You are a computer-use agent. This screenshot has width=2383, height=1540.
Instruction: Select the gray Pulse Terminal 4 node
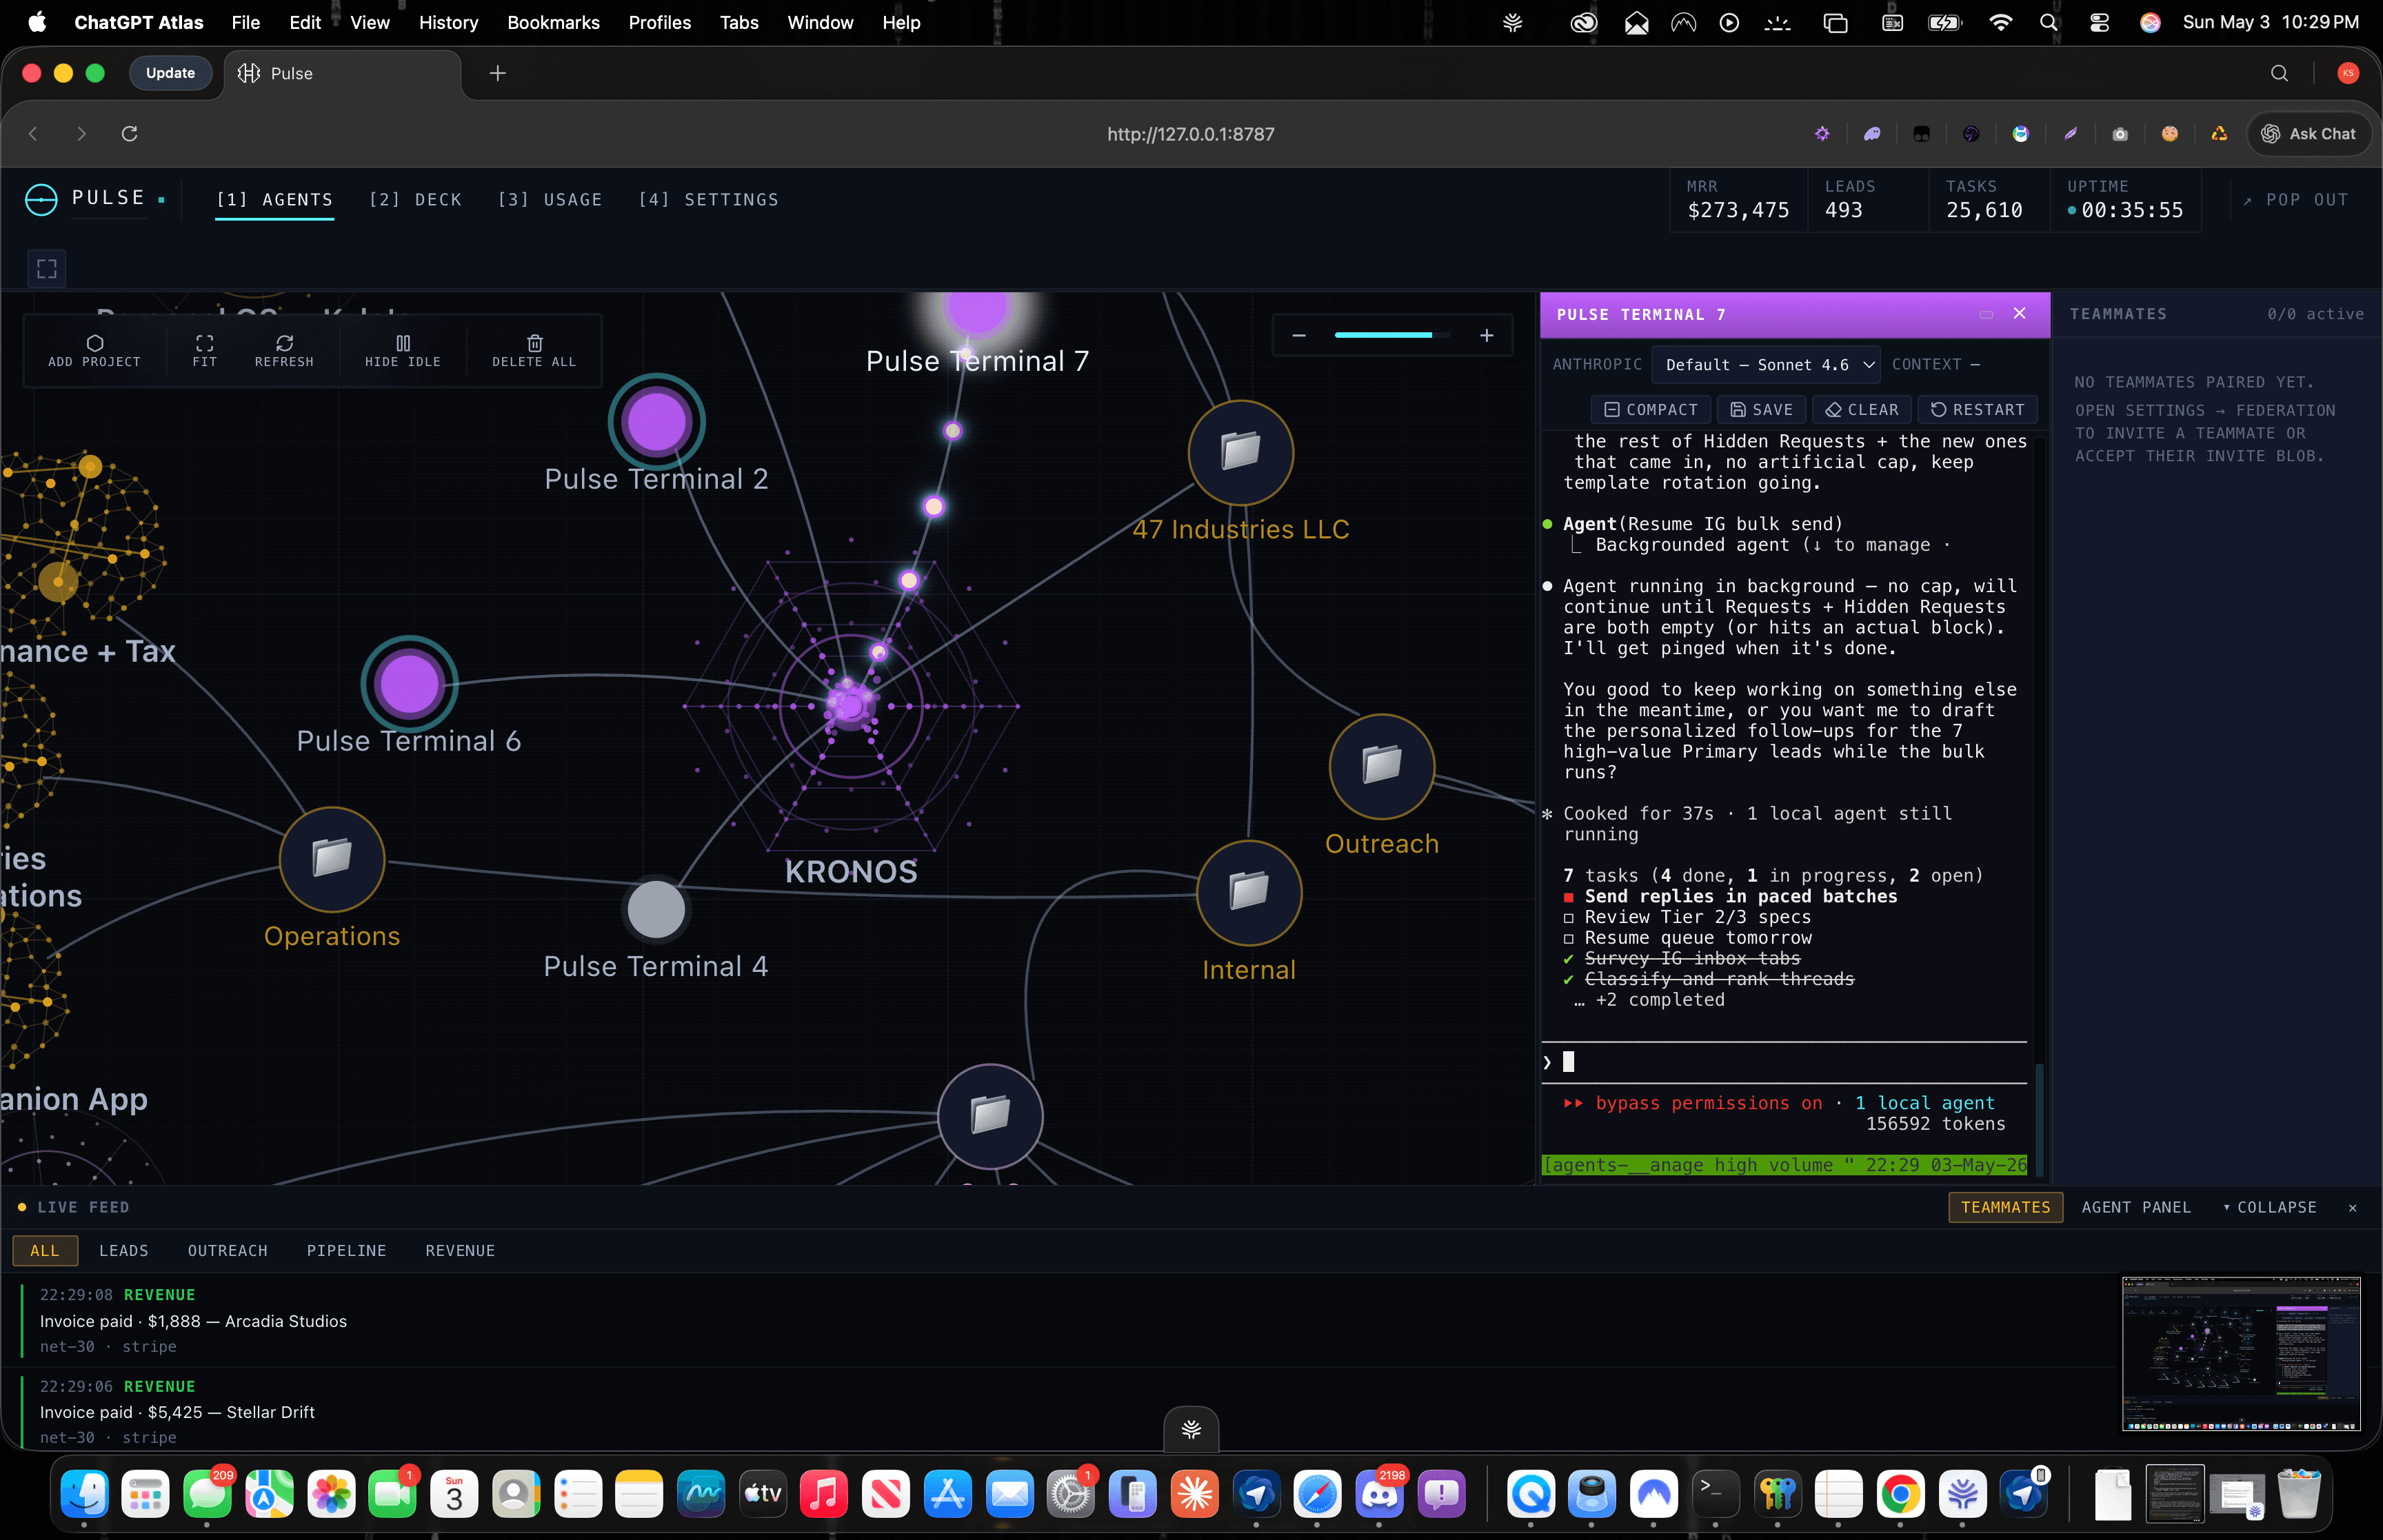pyautogui.click(x=656, y=909)
